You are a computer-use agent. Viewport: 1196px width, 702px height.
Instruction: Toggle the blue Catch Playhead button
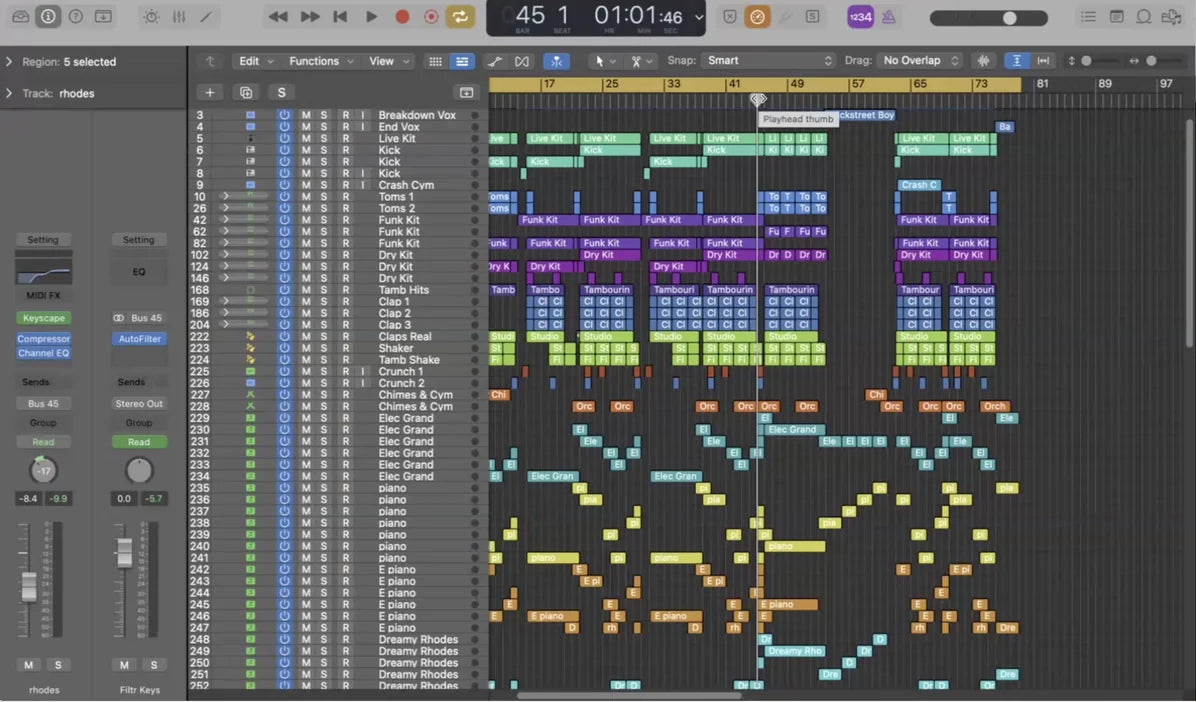pyautogui.click(x=557, y=61)
